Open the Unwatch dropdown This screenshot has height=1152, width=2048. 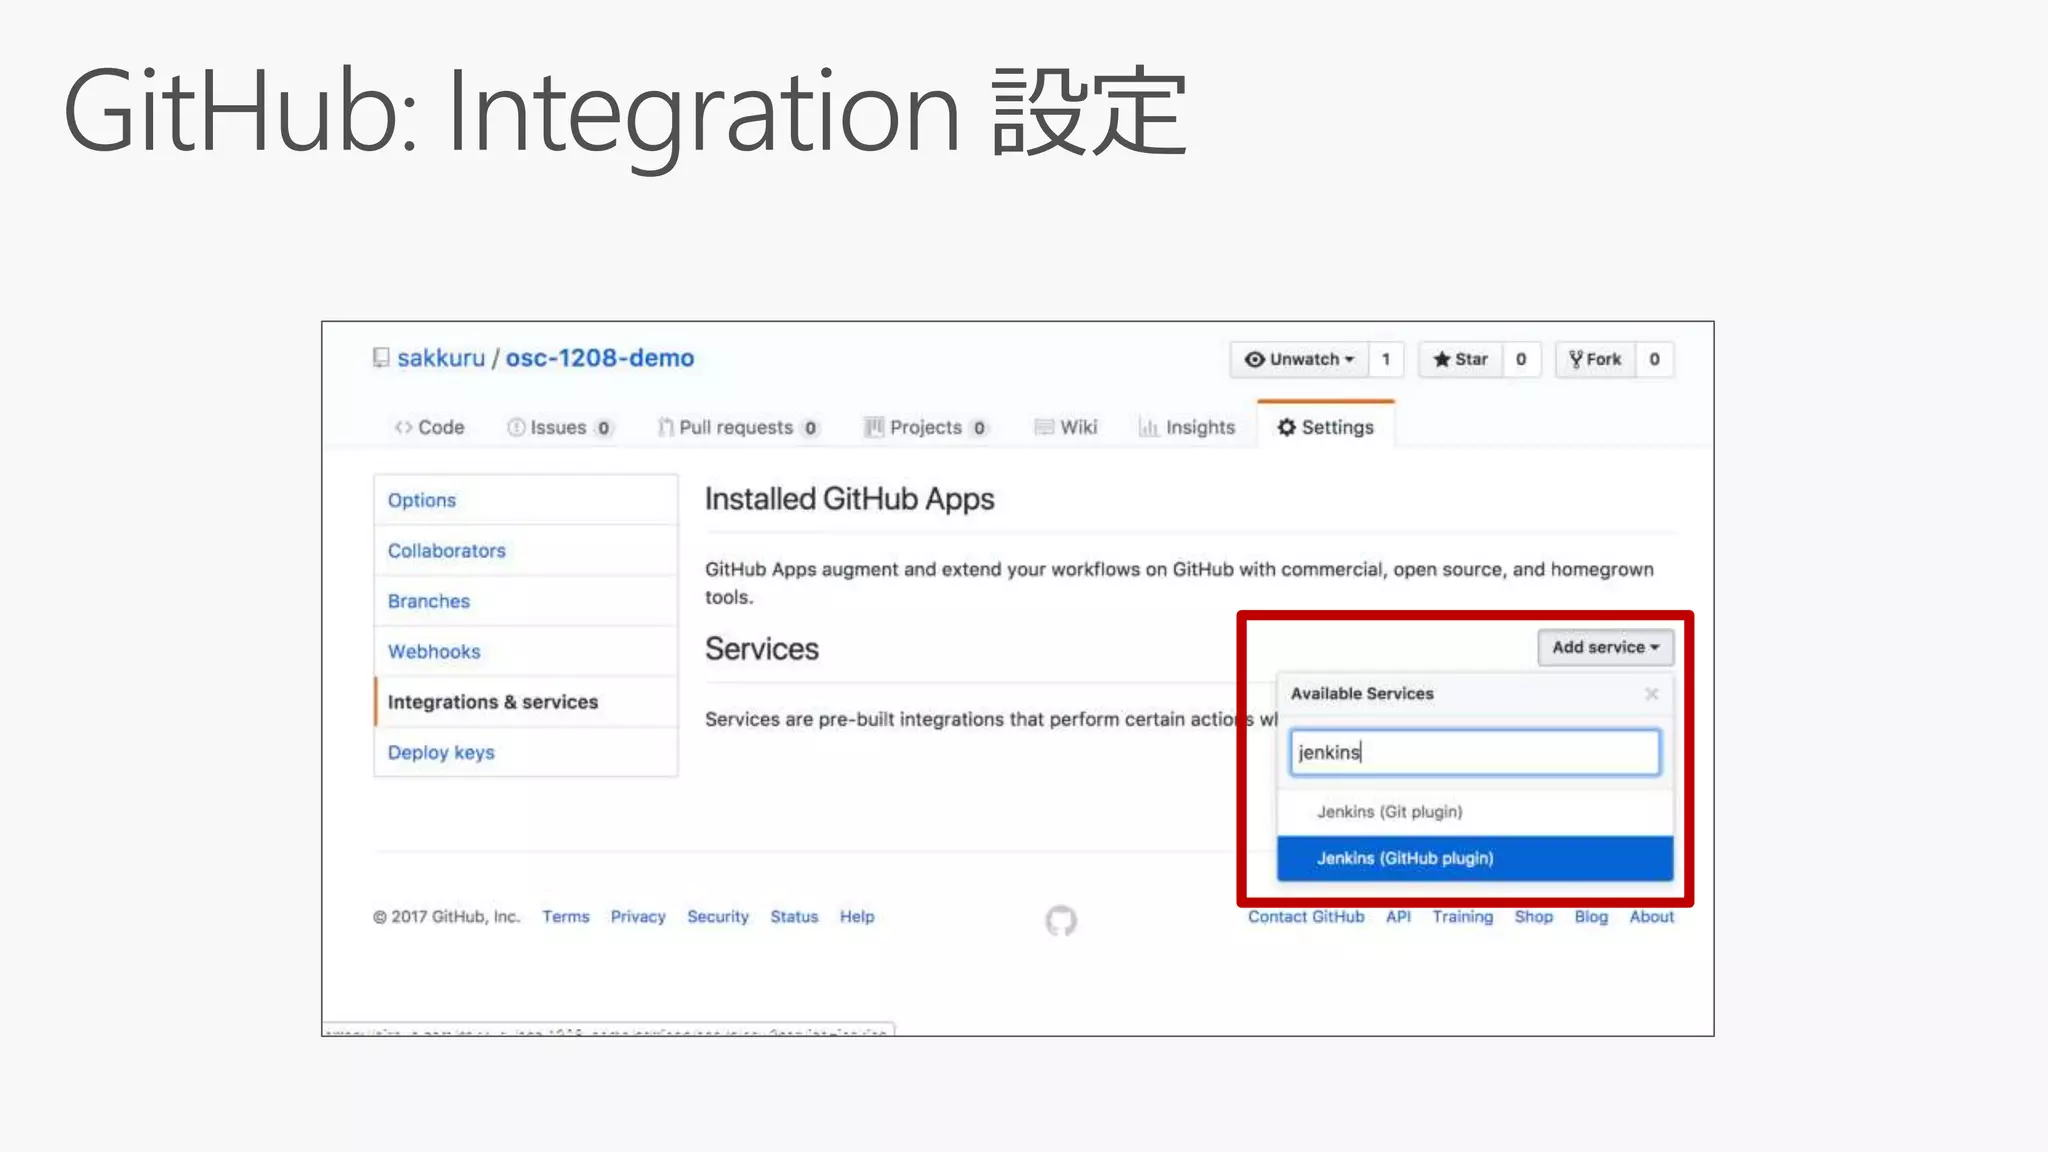[x=1299, y=359]
